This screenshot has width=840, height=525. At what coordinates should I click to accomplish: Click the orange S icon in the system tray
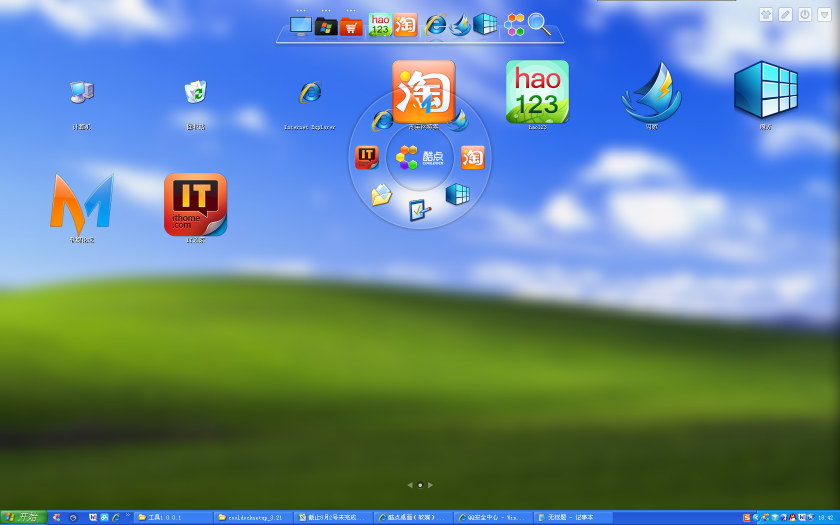pos(746,518)
